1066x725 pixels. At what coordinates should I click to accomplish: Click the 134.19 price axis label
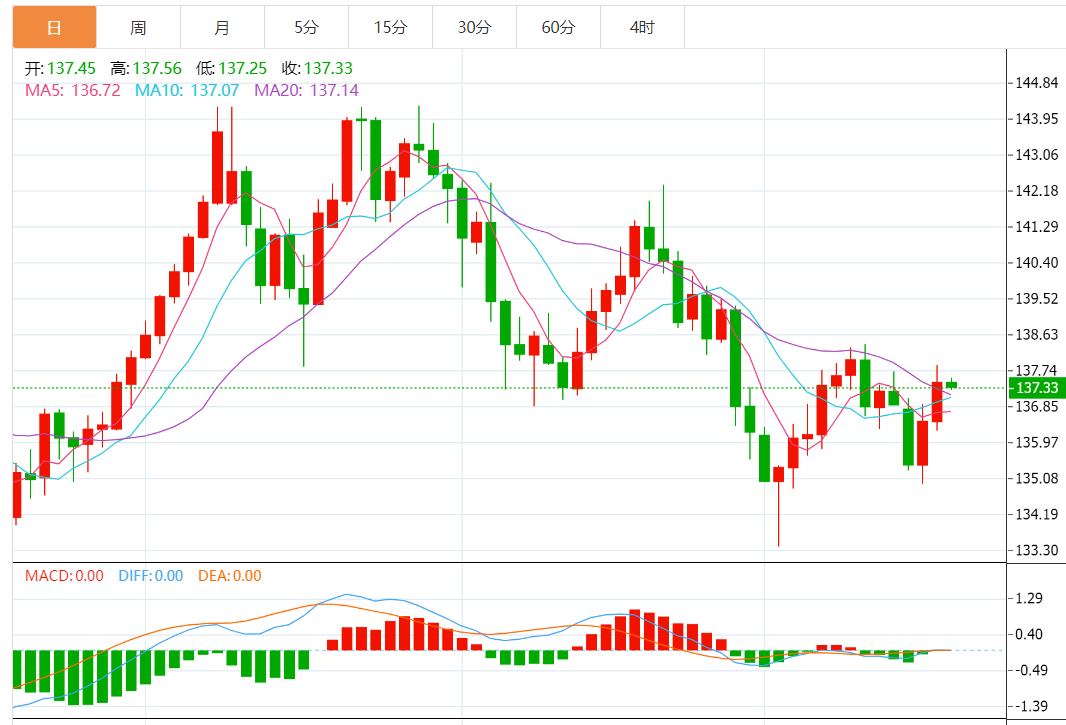[x=1037, y=515]
